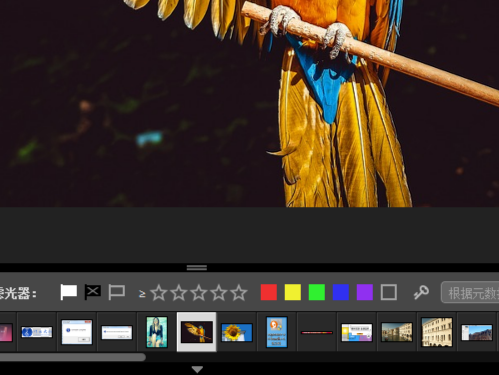Select the pink gradient thumbnail

pos(6,332)
